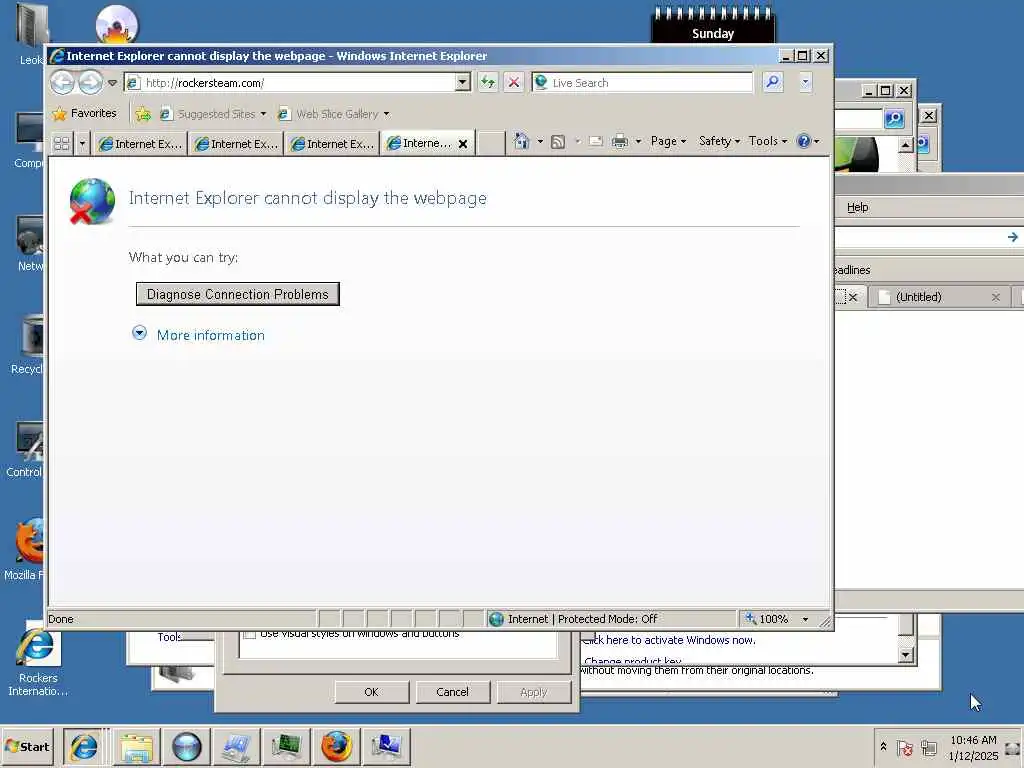Viewport: 1024px width, 768px height.
Task: Open the tab list dropdown arrow
Action: (x=82, y=143)
